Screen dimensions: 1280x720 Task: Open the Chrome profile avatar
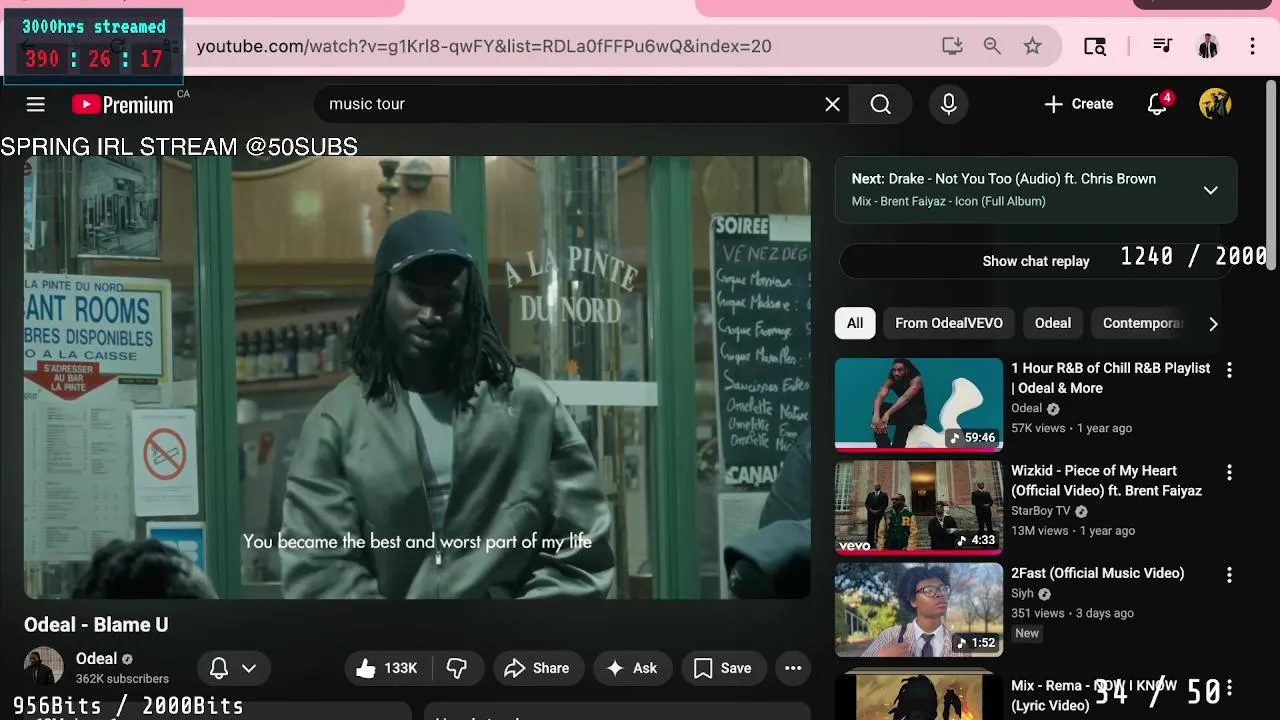click(x=1208, y=46)
